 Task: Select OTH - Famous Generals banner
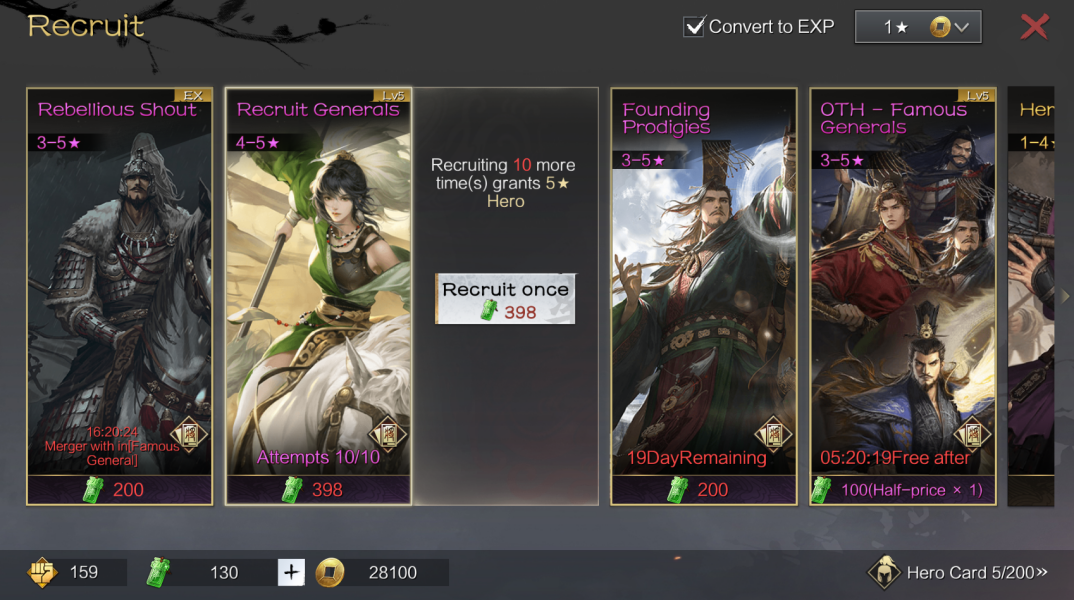click(x=903, y=296)
